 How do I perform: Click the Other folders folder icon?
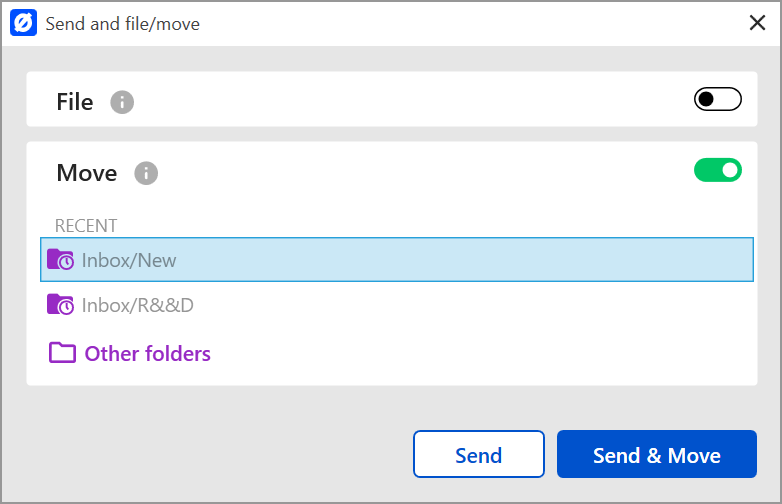tap(62, 353)
